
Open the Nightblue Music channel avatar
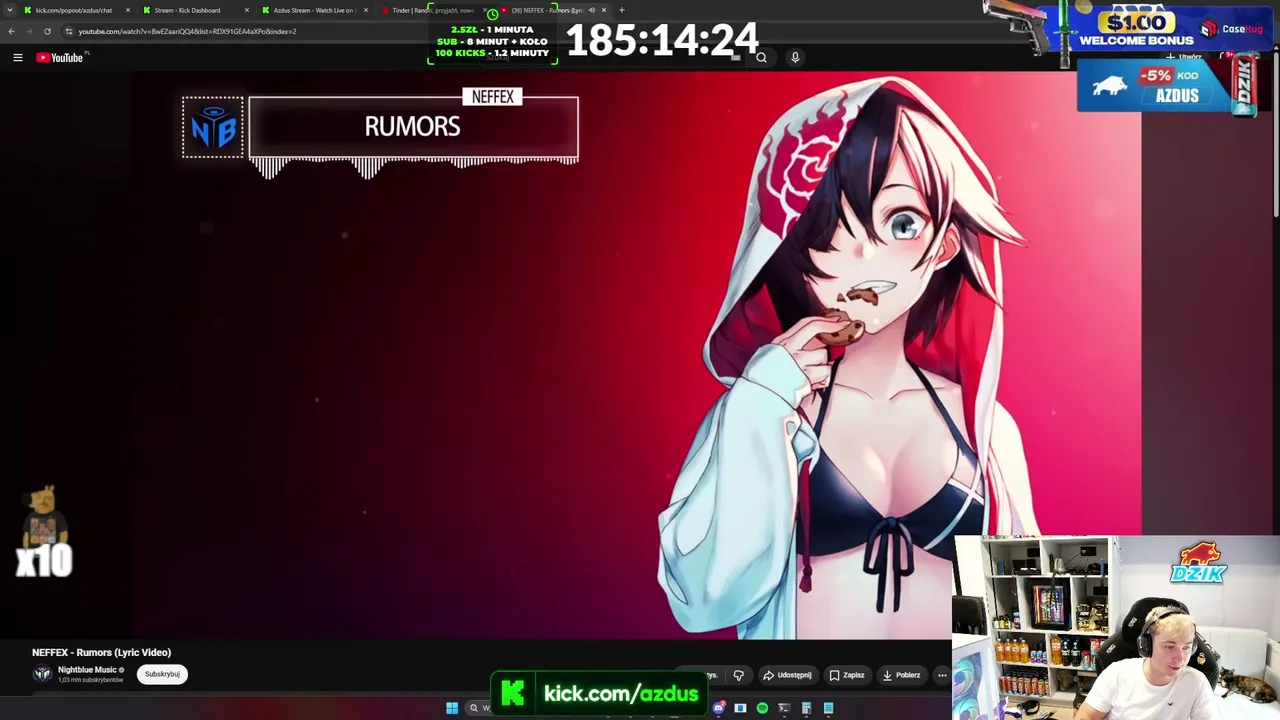[x=42, y=673]
